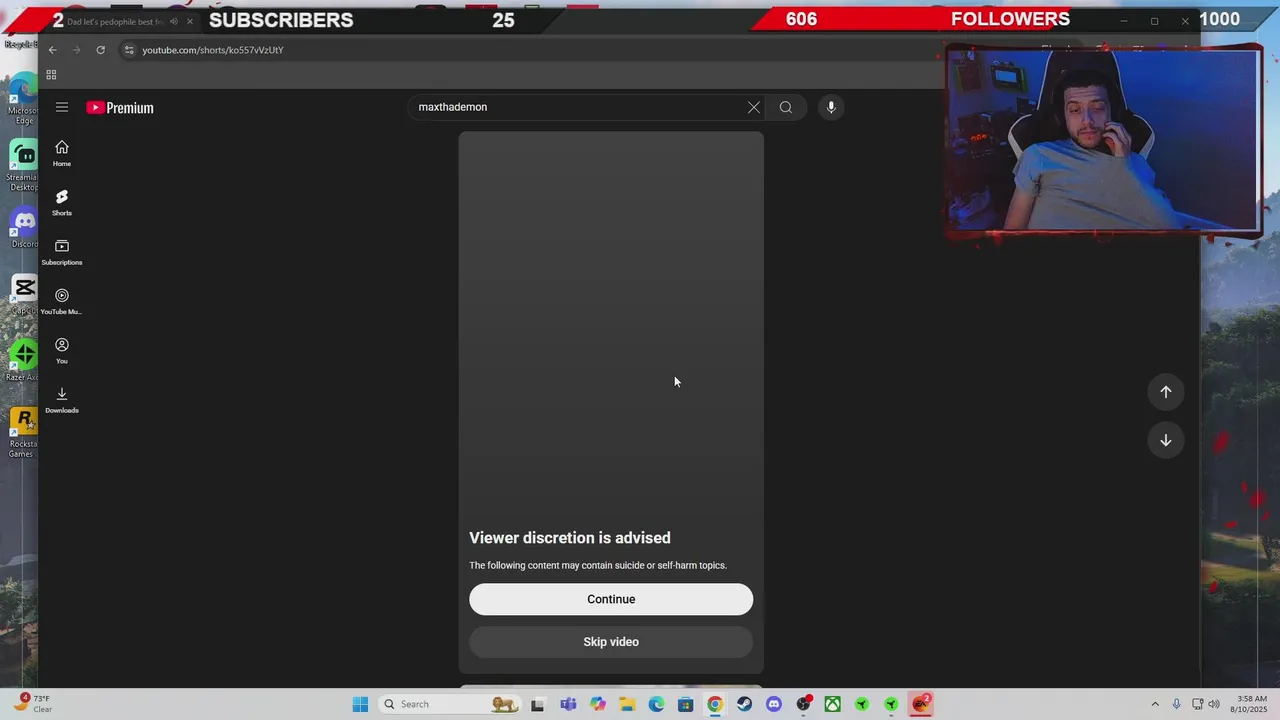Click Skip video button
Viewport: 1280px width, 720px height.
[611, 642]
